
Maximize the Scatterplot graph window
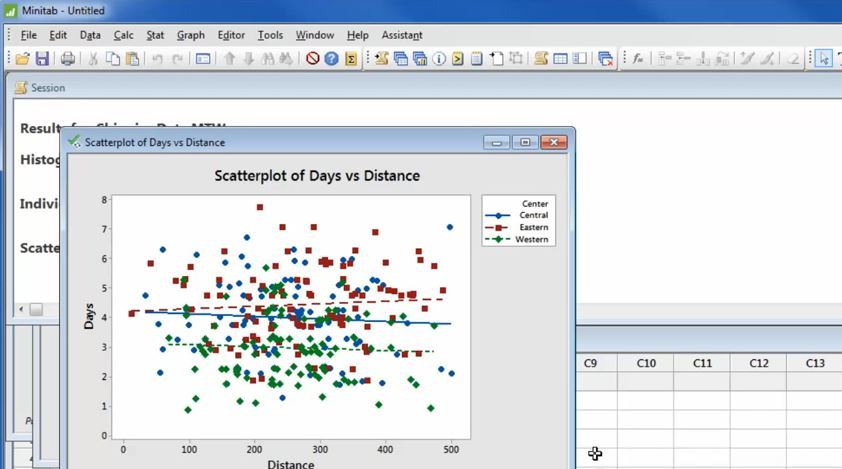click(x=525, y=142)
